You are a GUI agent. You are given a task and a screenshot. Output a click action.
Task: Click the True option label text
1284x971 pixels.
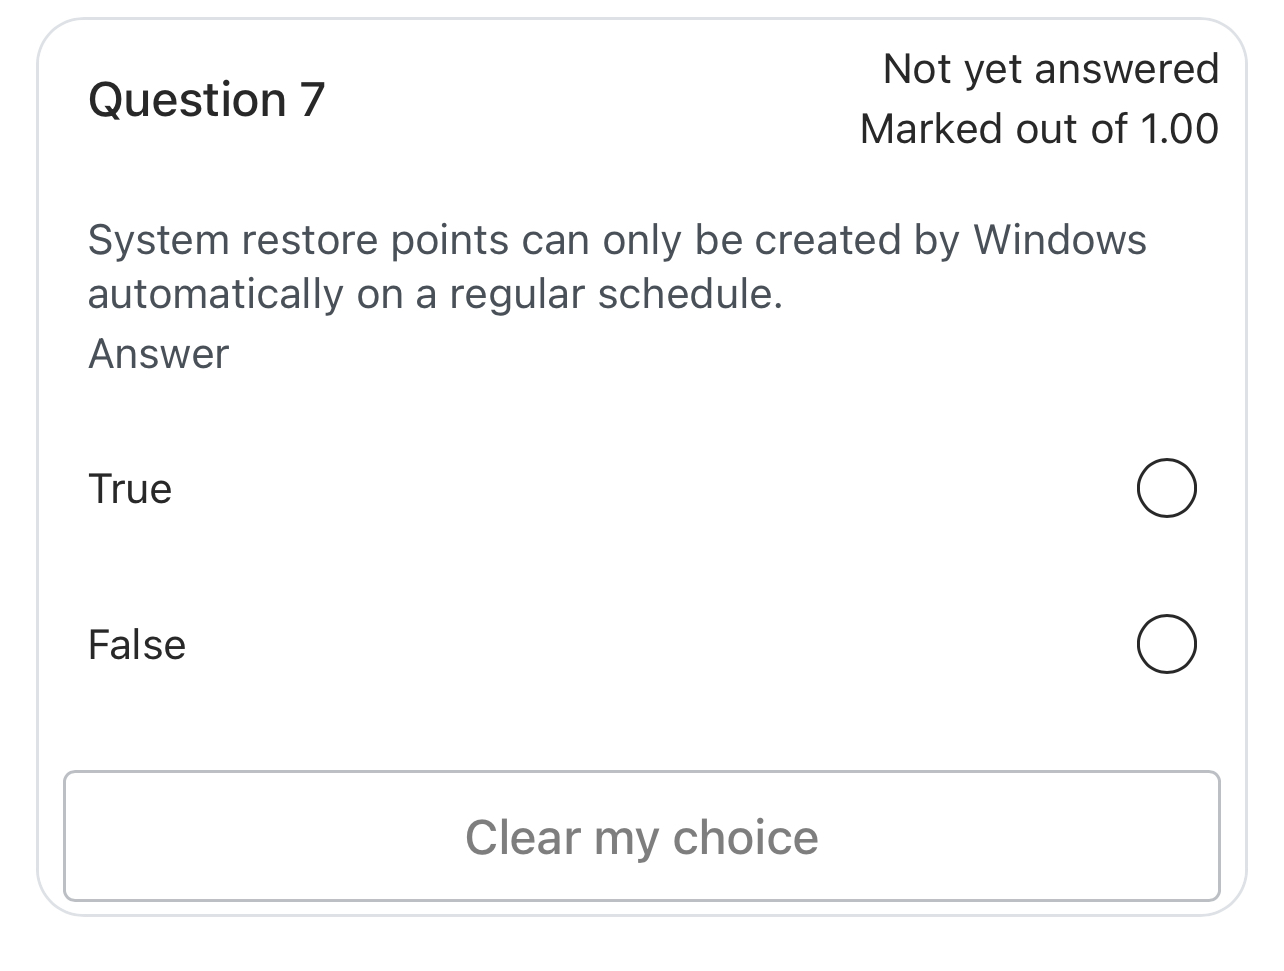tap(130, 488)
